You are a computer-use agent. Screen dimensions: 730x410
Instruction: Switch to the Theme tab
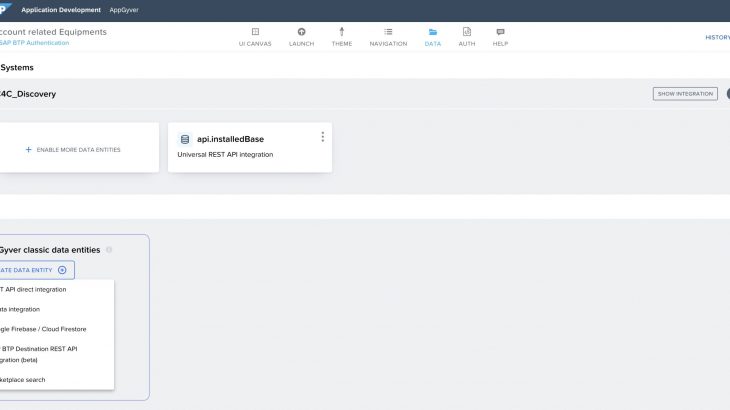tap(342, 37)
